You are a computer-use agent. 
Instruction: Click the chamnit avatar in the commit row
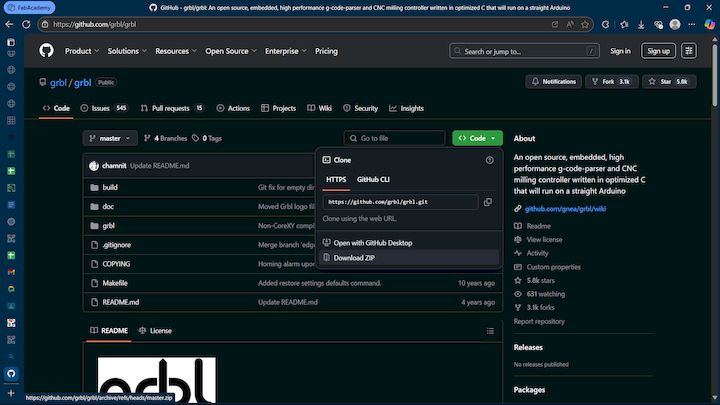pos(94,166)
